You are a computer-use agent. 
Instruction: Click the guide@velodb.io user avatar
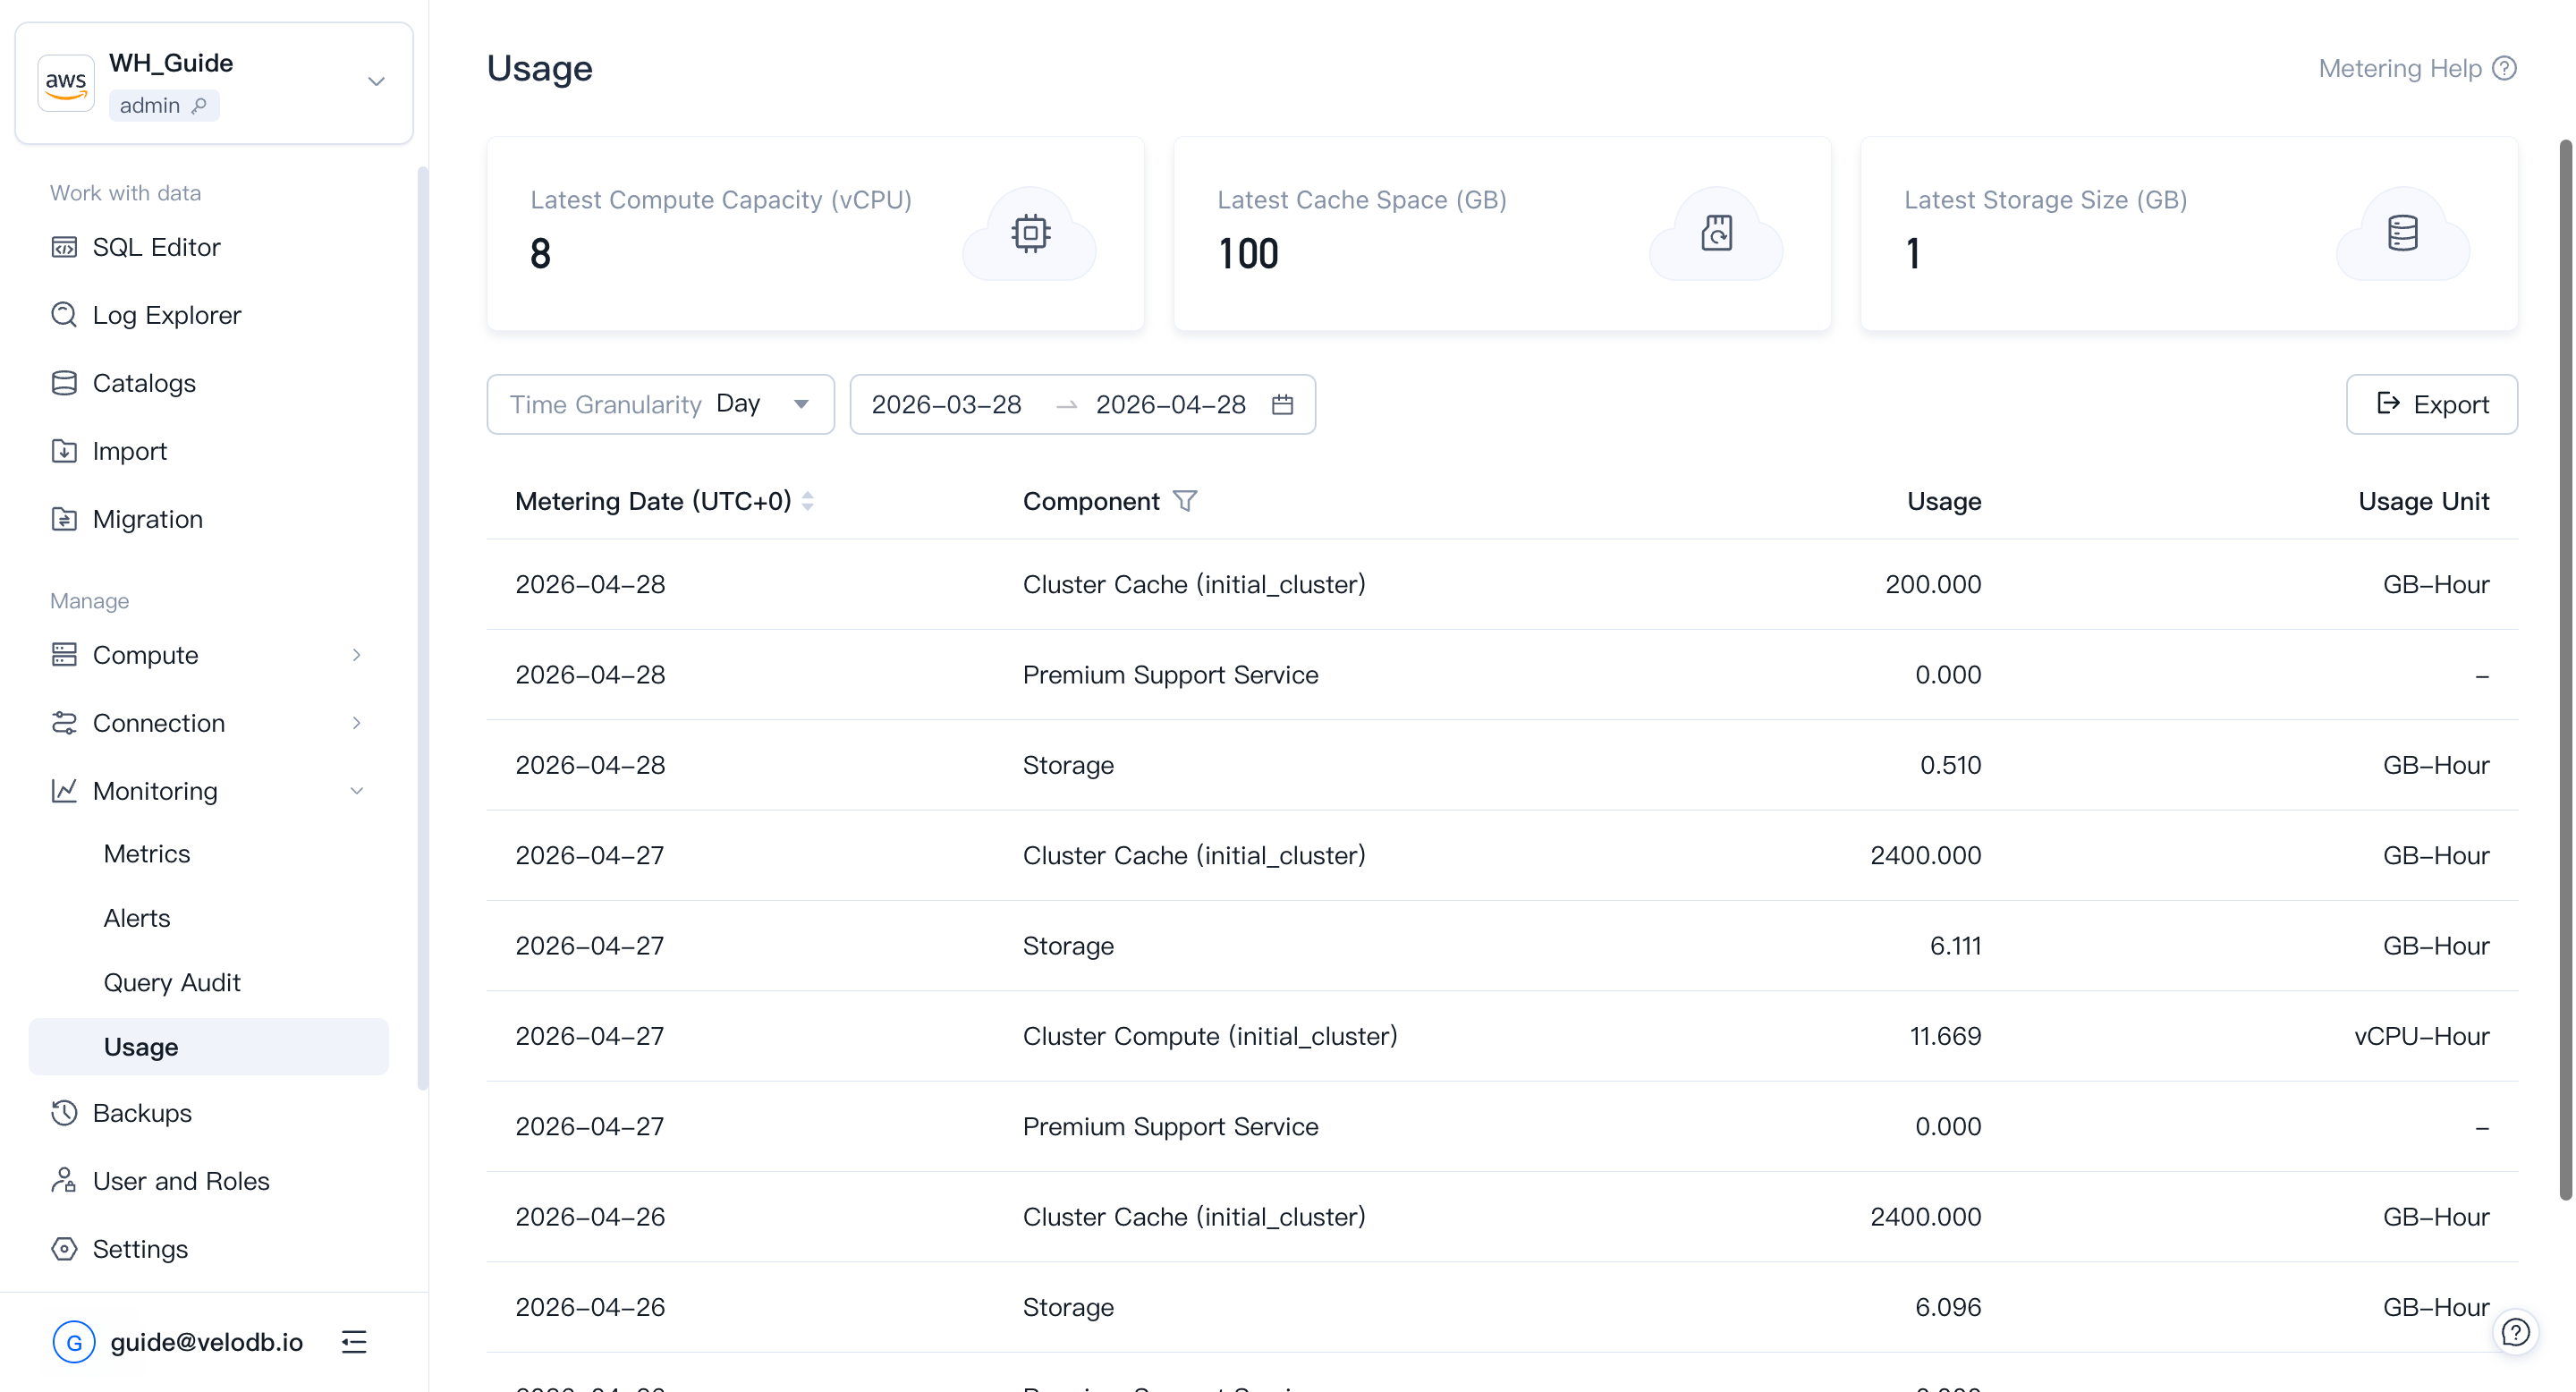[x=74, y=1342]
